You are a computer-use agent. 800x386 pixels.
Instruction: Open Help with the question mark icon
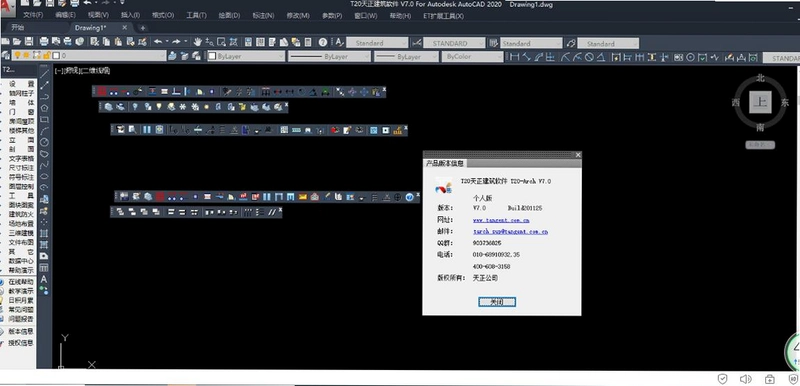(322, 42)
